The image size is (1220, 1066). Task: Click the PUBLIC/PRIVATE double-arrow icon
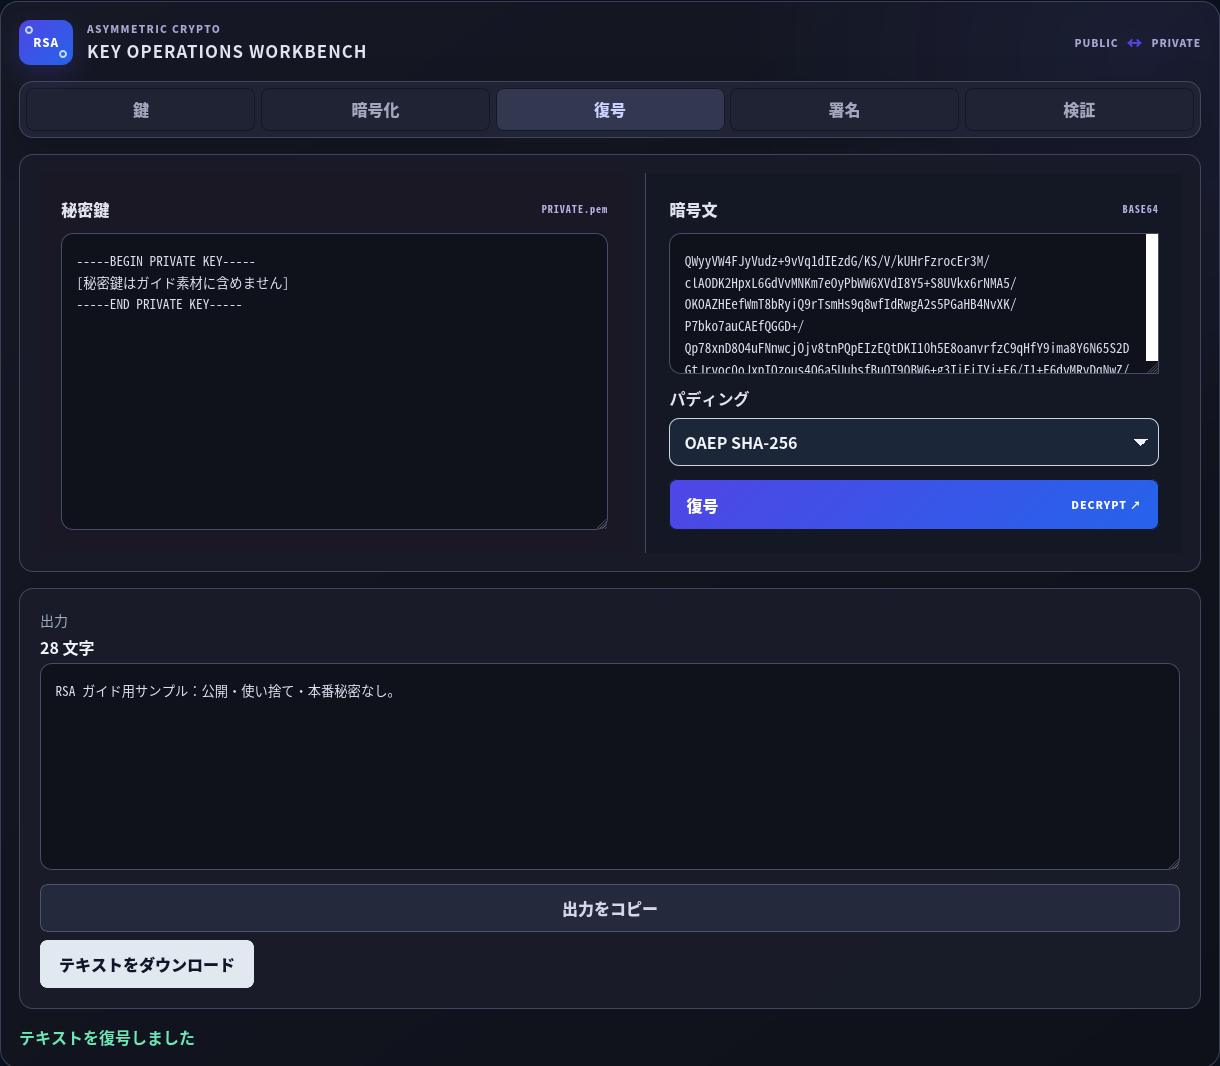pos(1134,43)
